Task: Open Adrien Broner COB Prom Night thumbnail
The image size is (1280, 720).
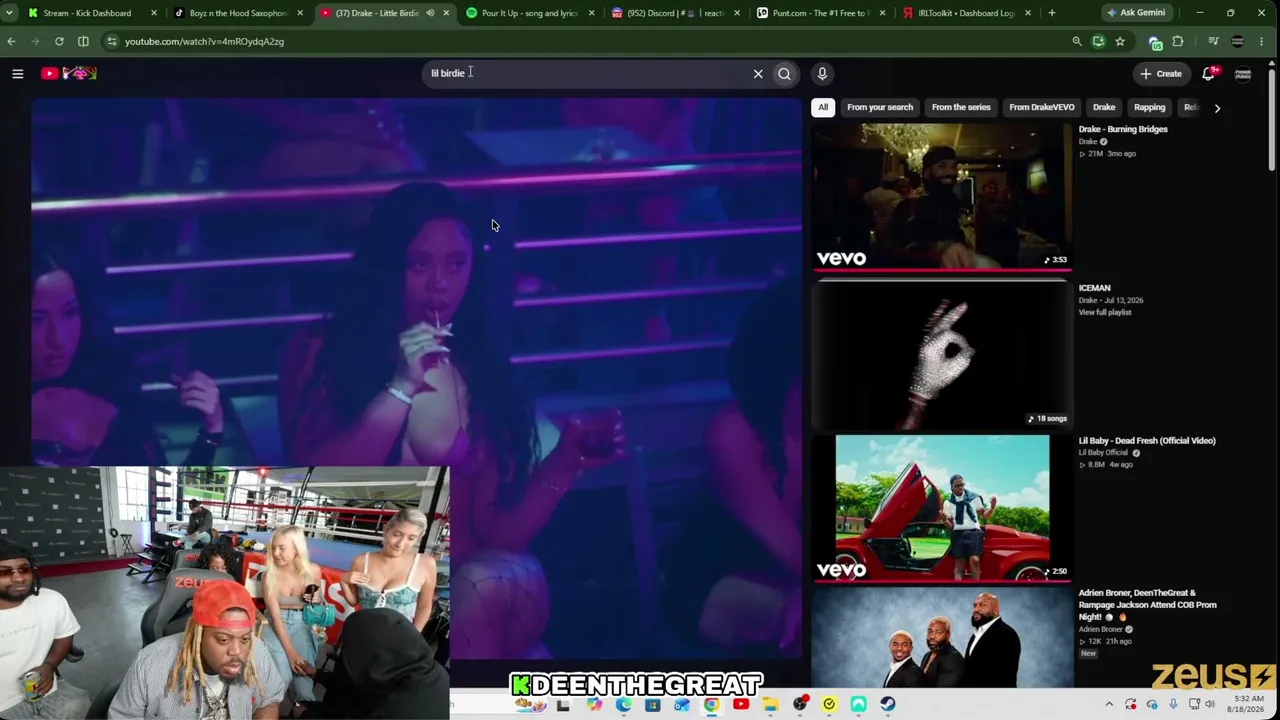Action: point(942,638)
